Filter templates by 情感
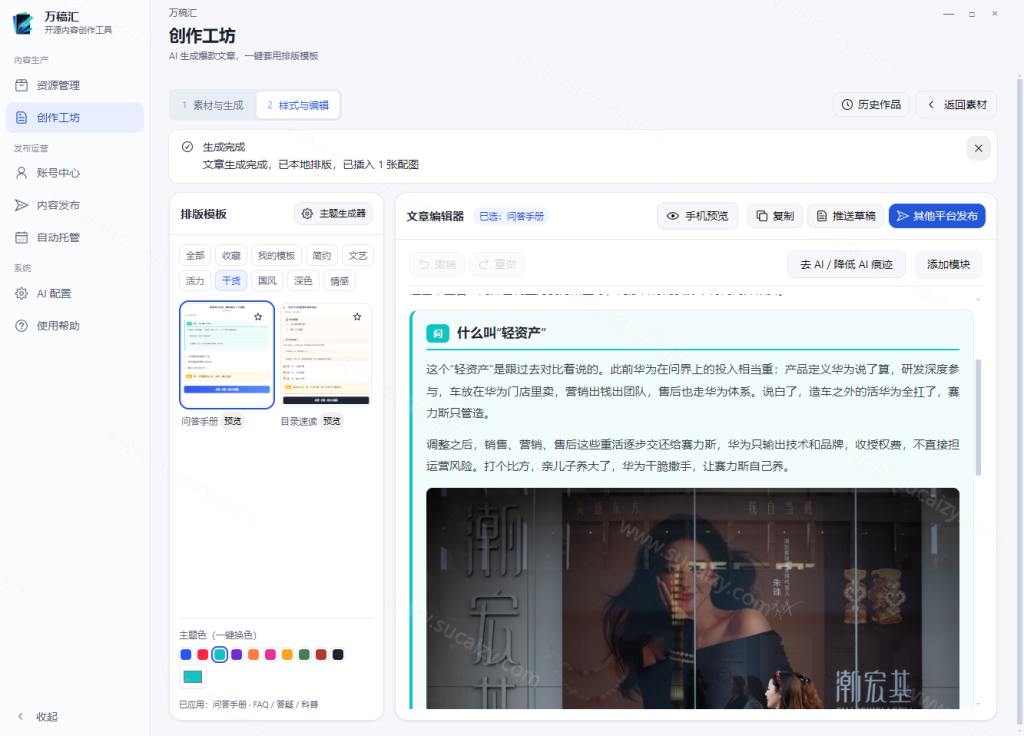The width and height of the screenshot is (1024, 736). (x=340, y=281)
